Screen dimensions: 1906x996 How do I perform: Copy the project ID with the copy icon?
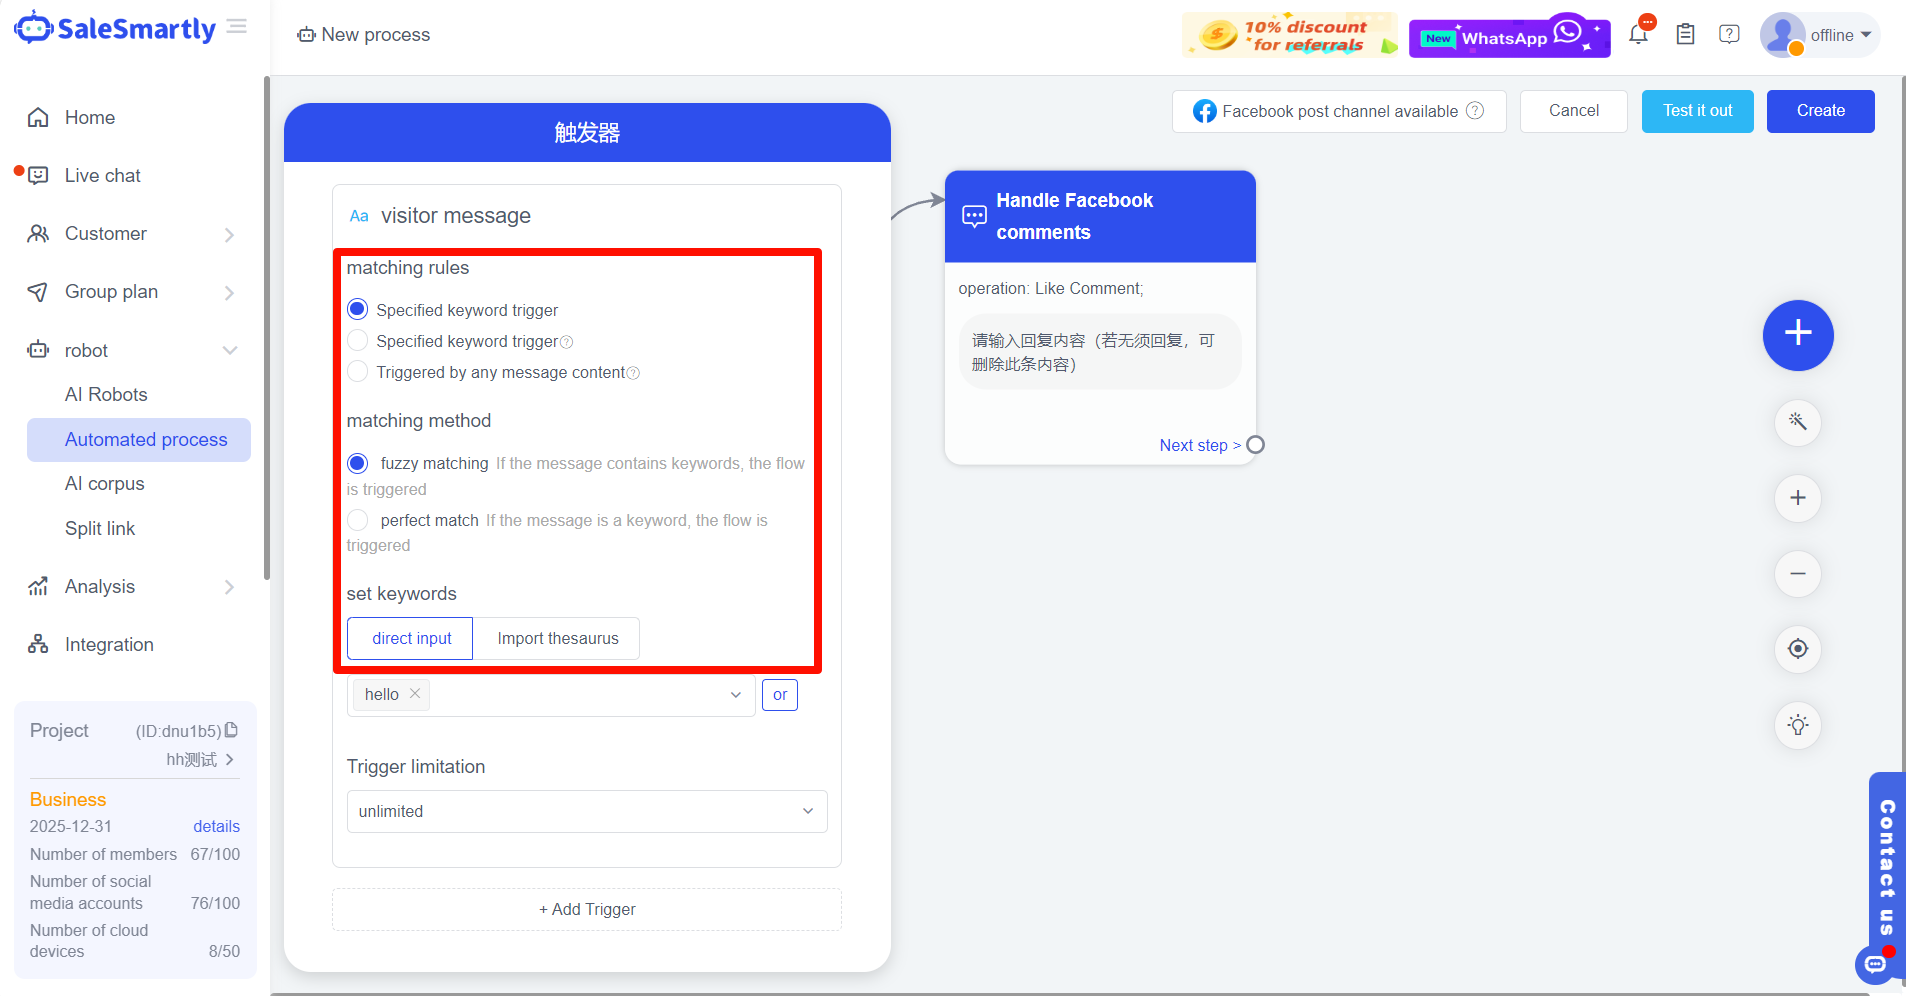(x=232, y=730)
